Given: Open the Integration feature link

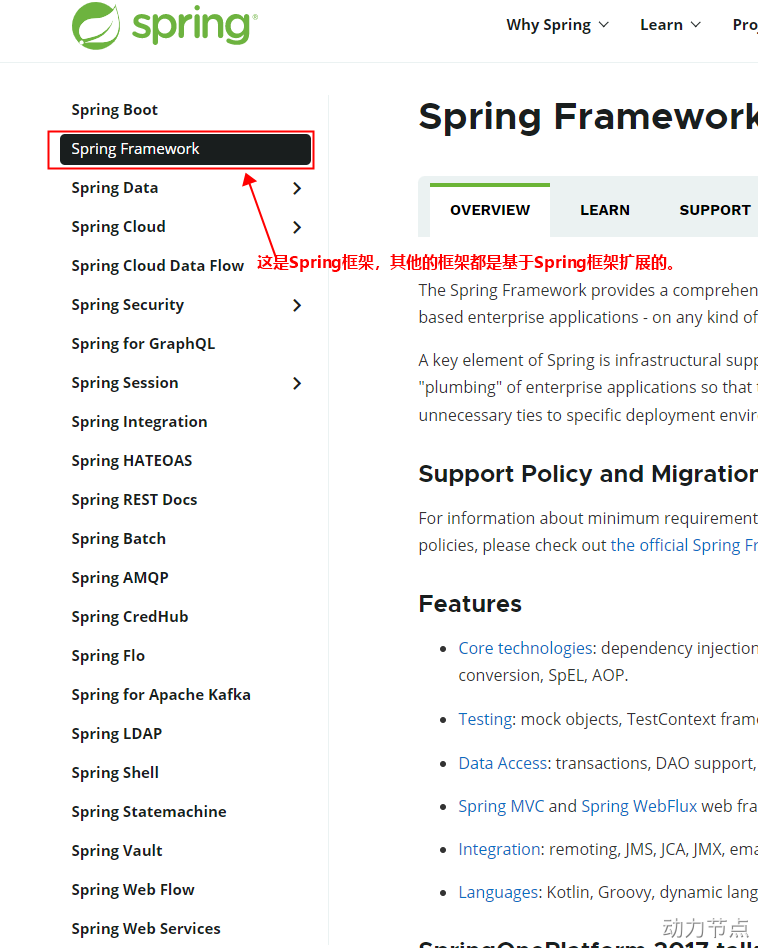Looking at the screenshot, I should point(499,849).
